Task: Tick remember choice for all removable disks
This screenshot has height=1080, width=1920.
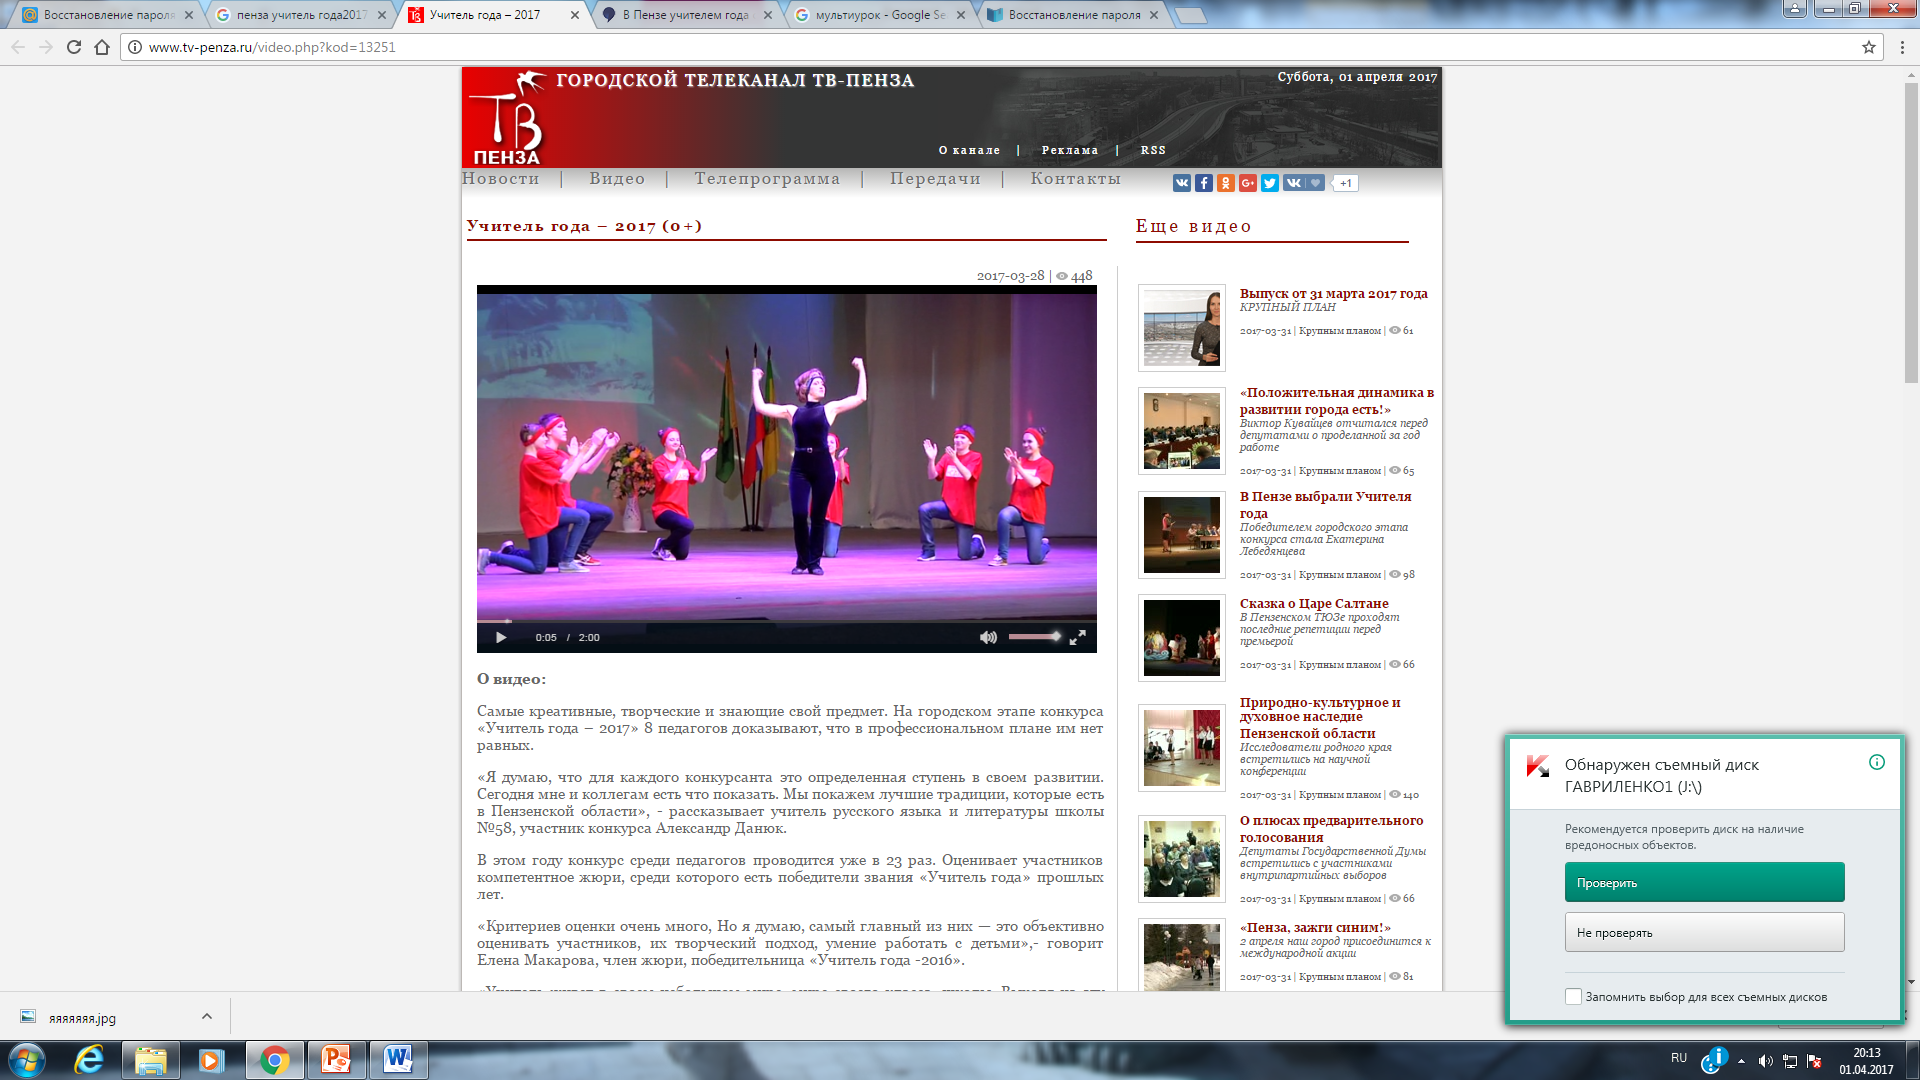Action: pyautogui.click(x=1573, y=996)
